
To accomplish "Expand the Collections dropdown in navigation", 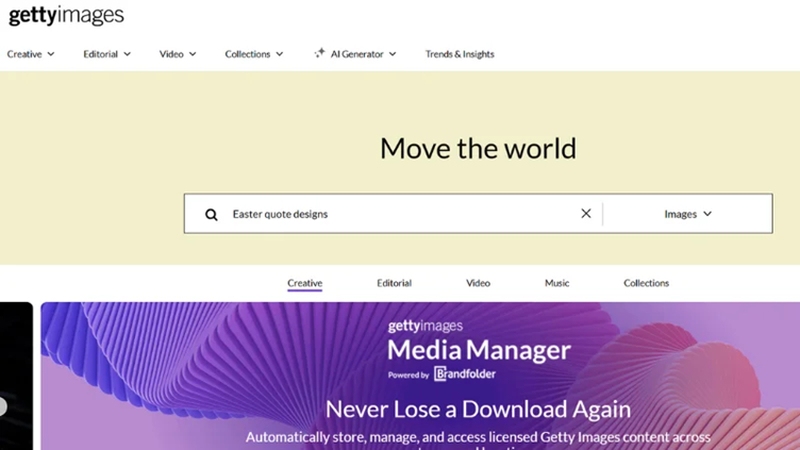I will point(254,54).
